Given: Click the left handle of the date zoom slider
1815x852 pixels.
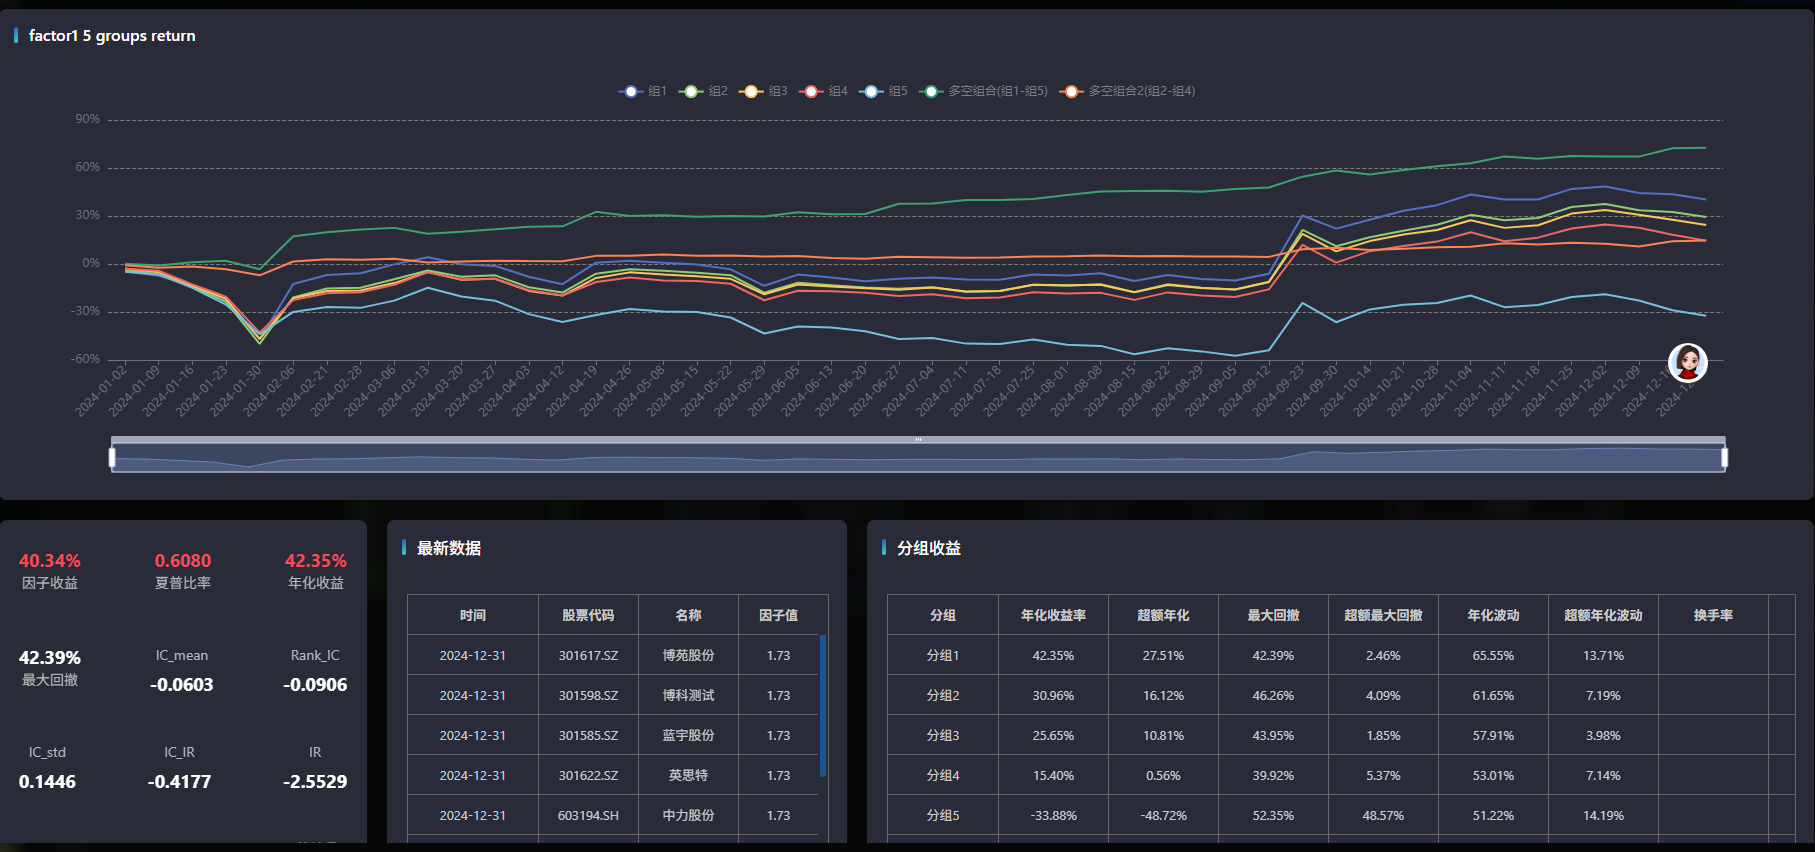Looking at the screenshot, I should 112,457.
